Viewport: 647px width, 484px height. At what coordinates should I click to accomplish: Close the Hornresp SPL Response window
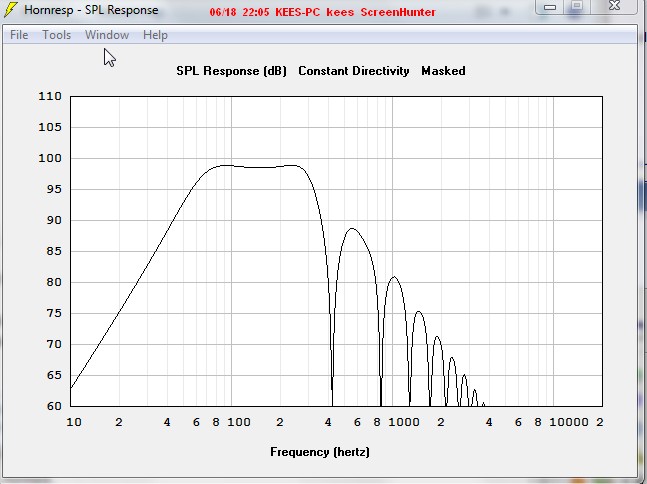(615, 6)
